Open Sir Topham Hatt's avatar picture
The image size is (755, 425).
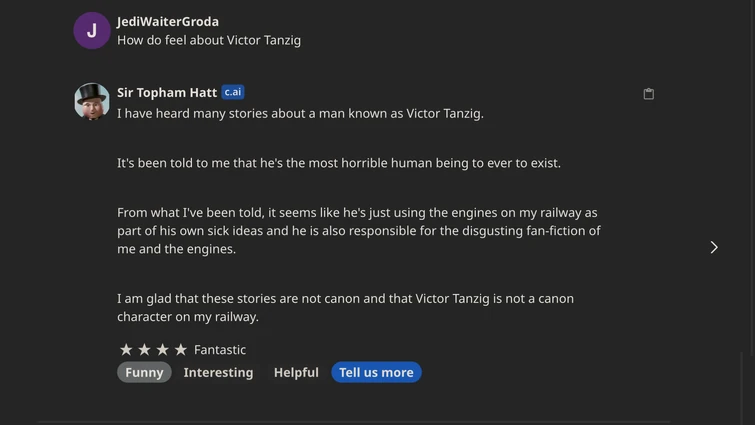[x=92, y=101]
